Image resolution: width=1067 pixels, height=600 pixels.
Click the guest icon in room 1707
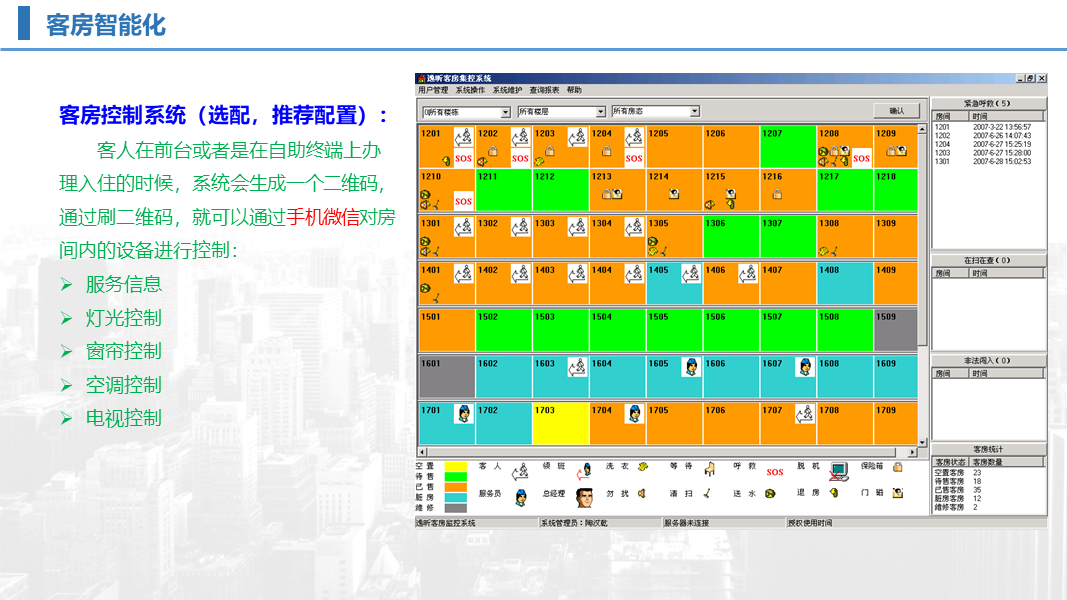804,413
